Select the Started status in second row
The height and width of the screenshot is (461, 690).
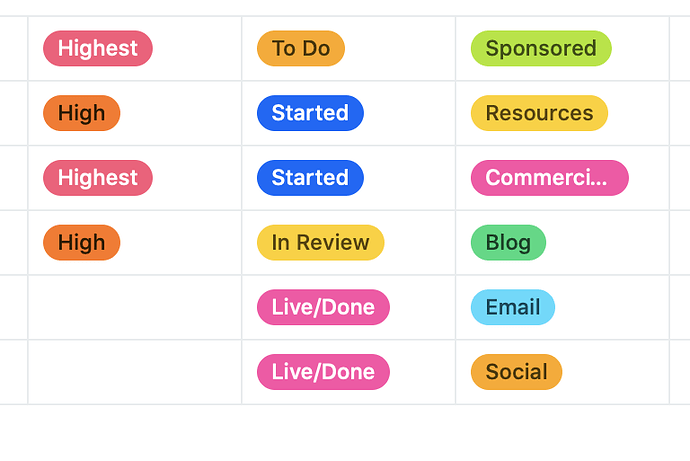pyautogui.click(x=310, y=113)
